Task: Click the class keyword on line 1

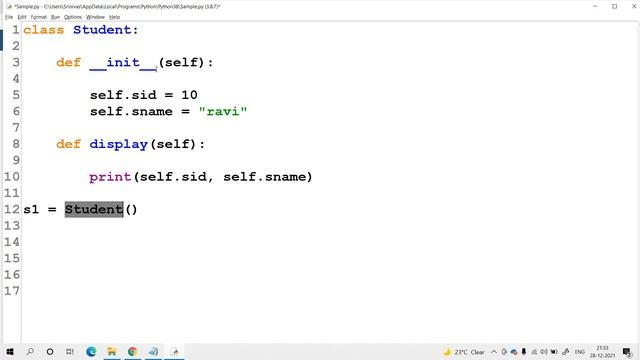Action: pyautogui.click(x=44, y=30)
